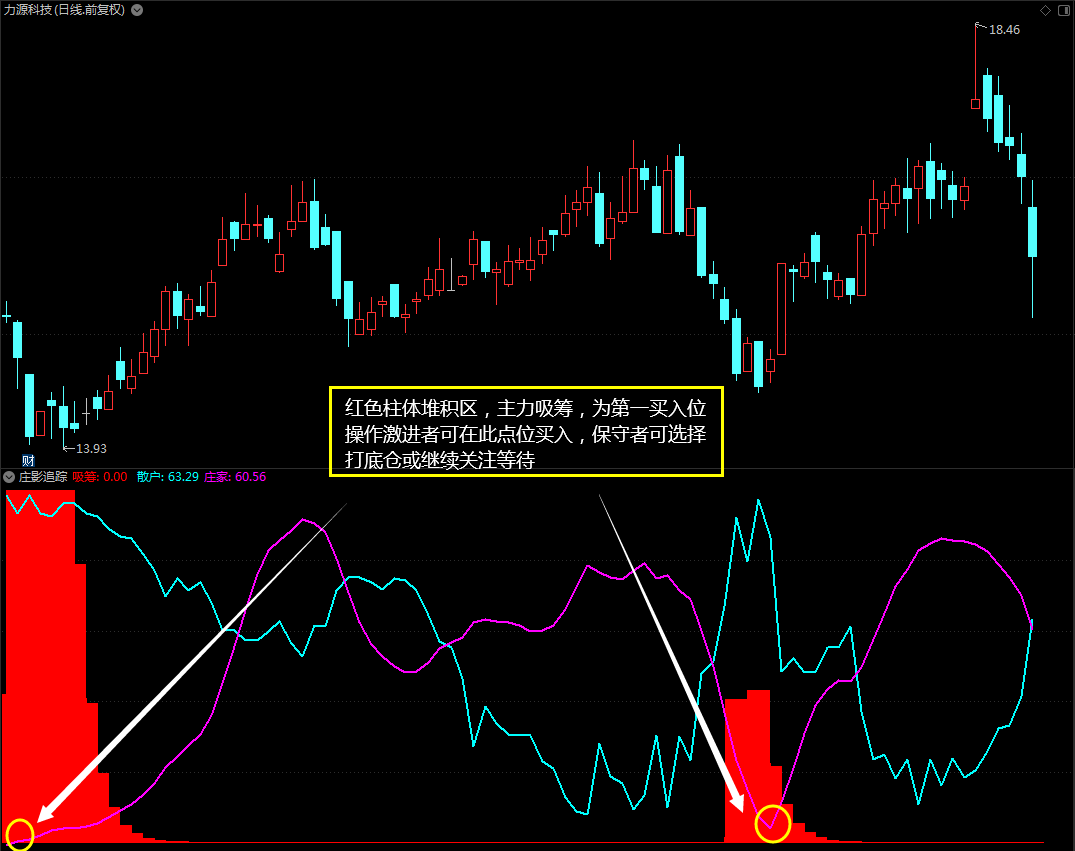Select the 力源科技(日线,前复权) title text

pyautogui.click(x=64, y=10)
